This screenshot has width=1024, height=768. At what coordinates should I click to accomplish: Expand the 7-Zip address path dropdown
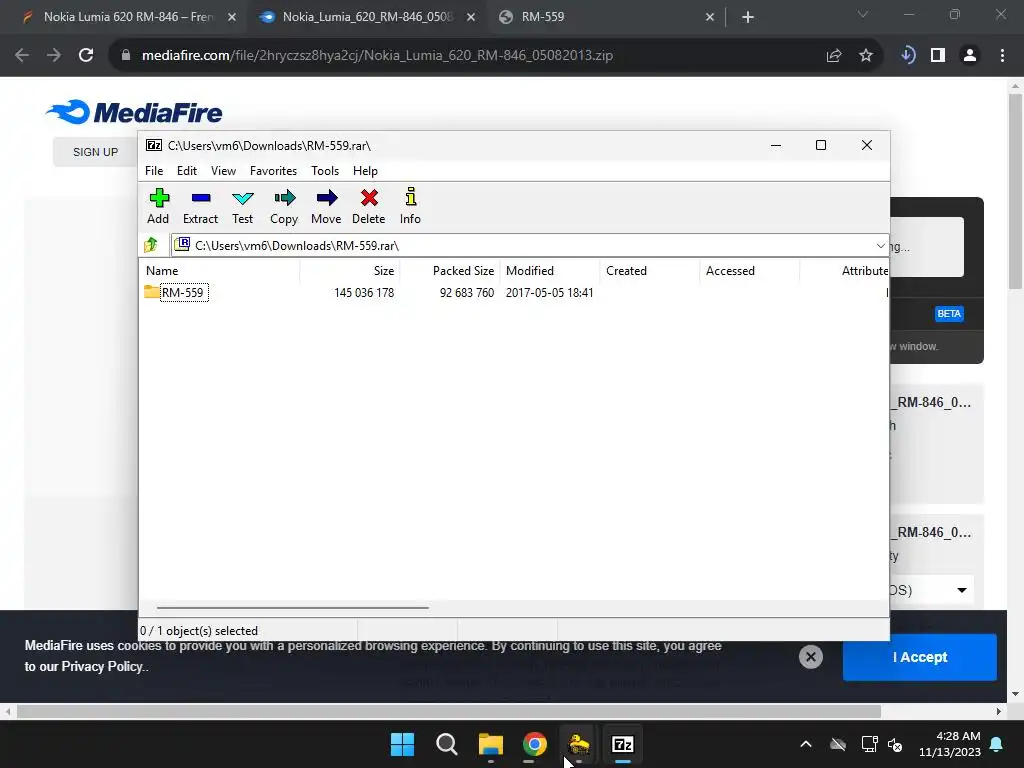(x=880, y=246)
